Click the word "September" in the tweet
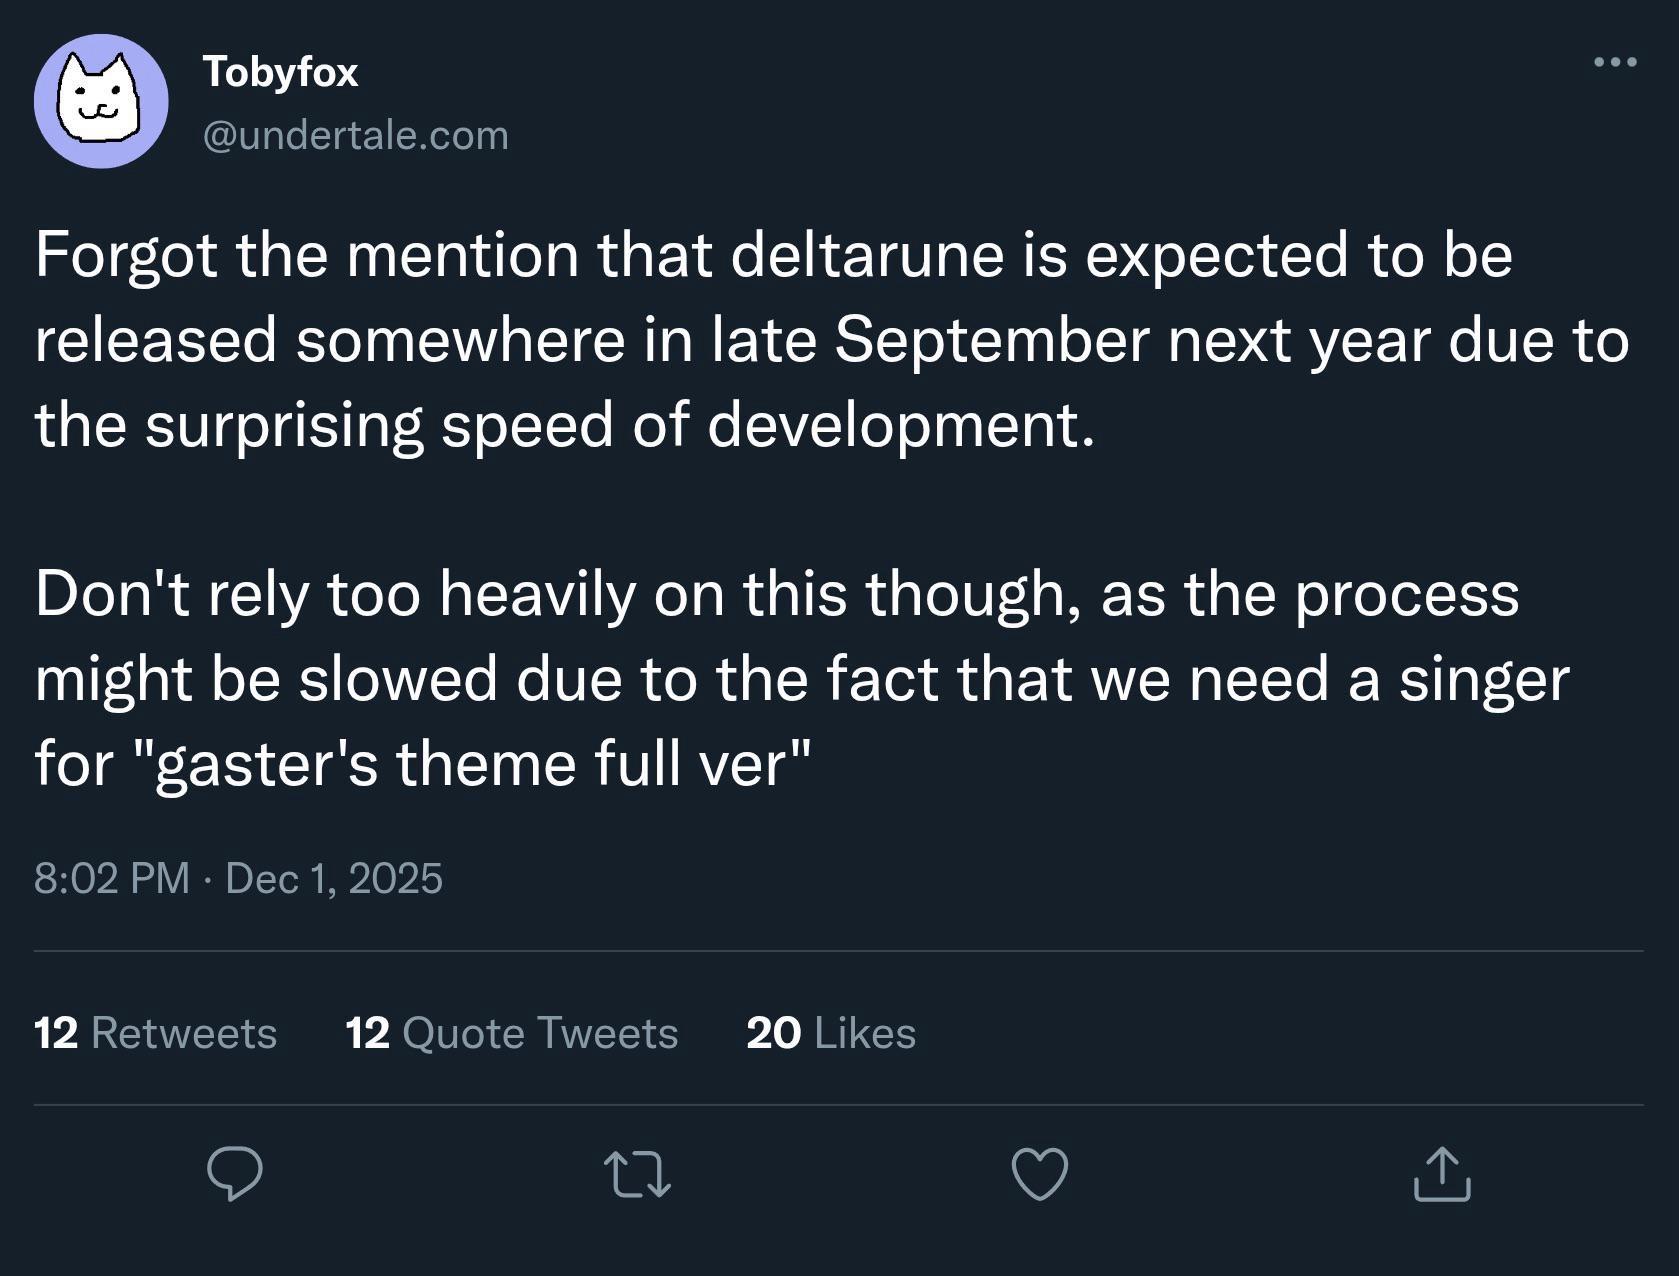 coord(991,340)
